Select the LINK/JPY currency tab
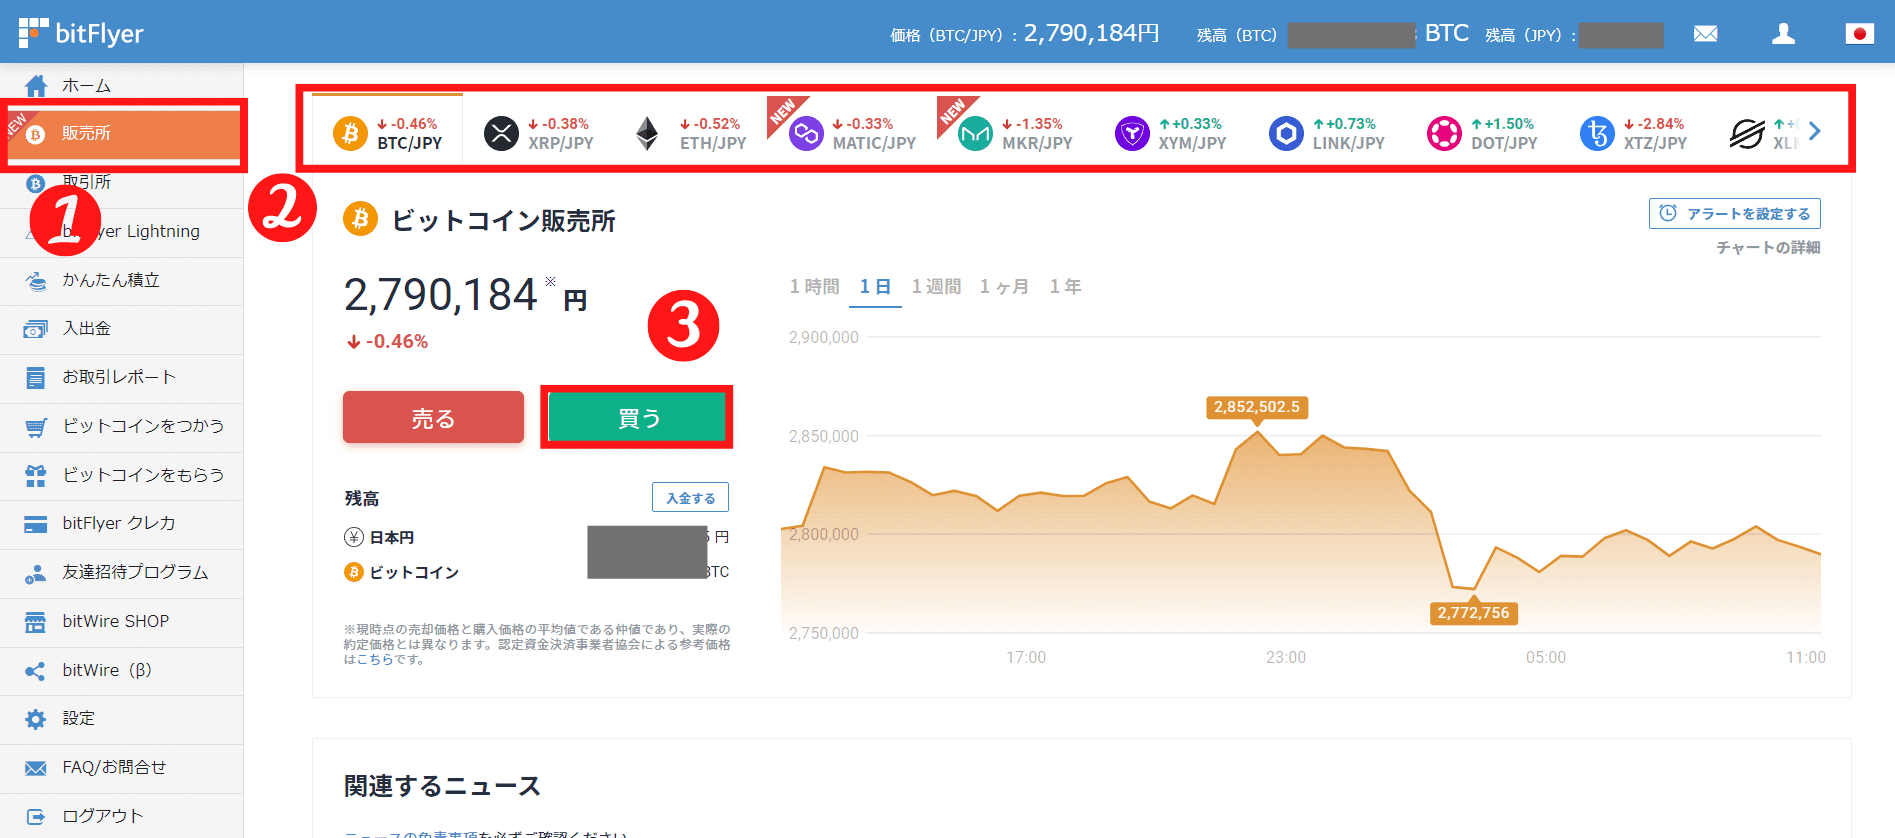The width and height of the screenshot is (1895, 838). click(1327, 133)
